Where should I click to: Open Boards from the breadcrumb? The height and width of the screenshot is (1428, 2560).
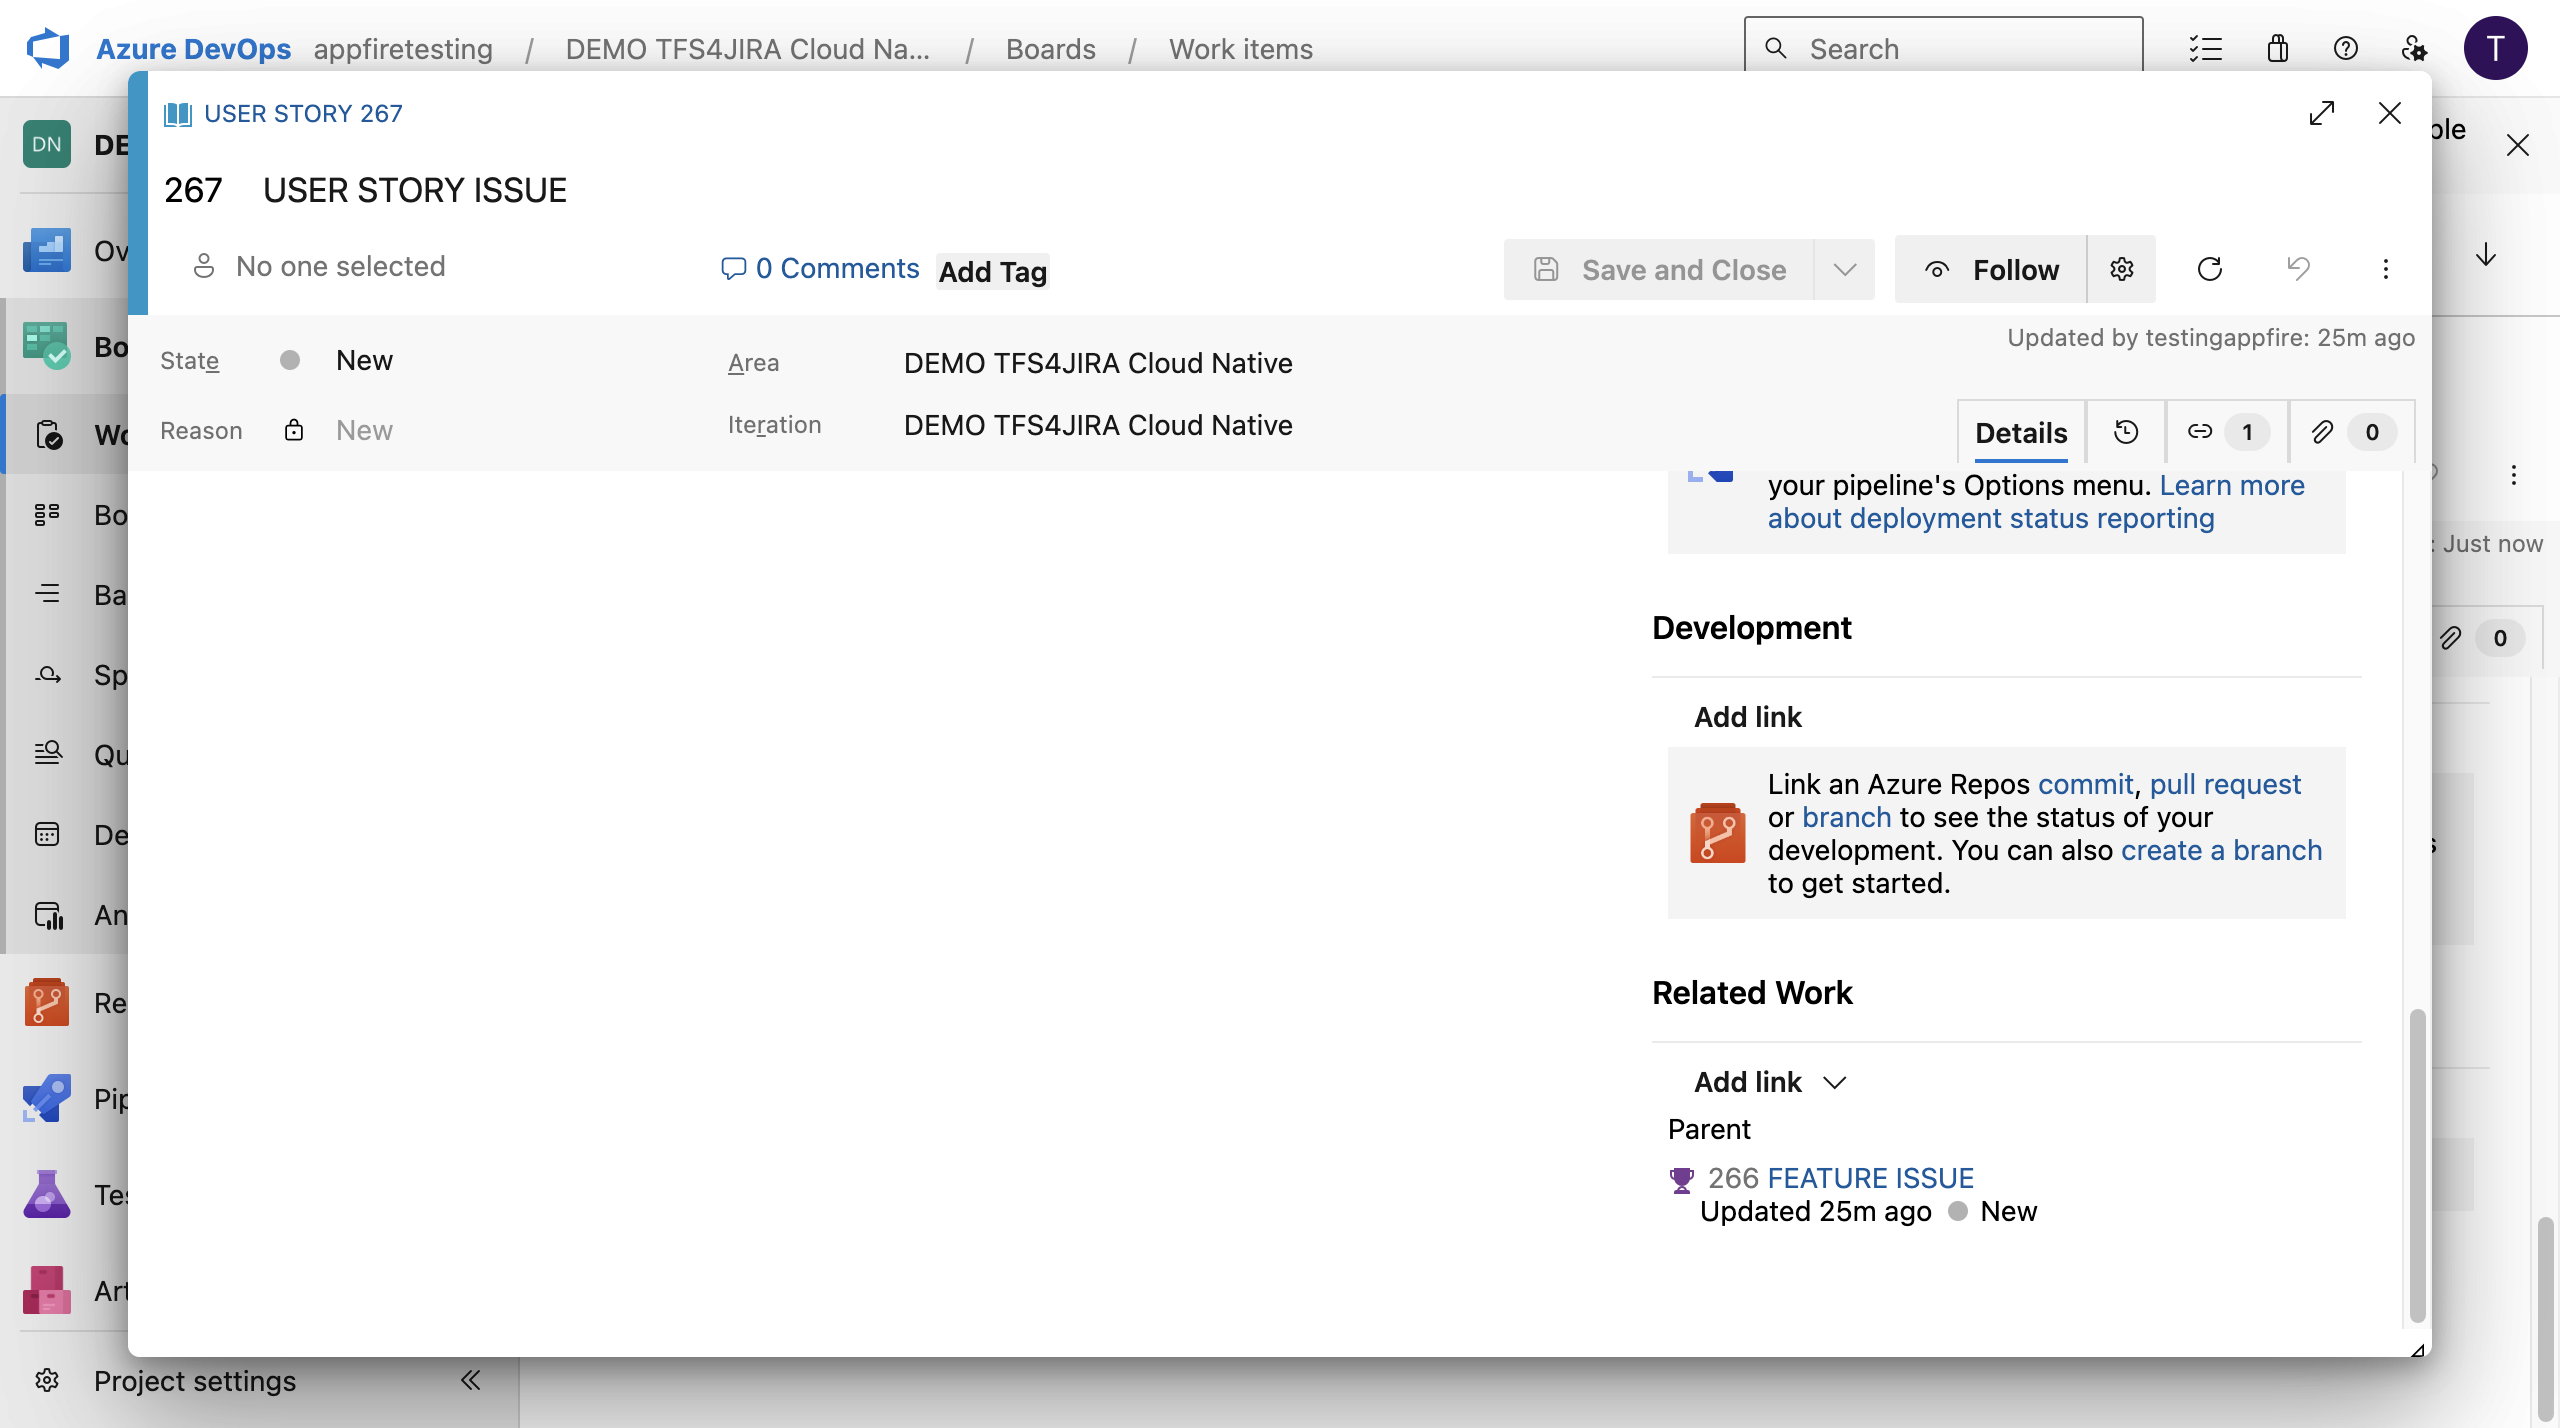(x=1050, y=48)
